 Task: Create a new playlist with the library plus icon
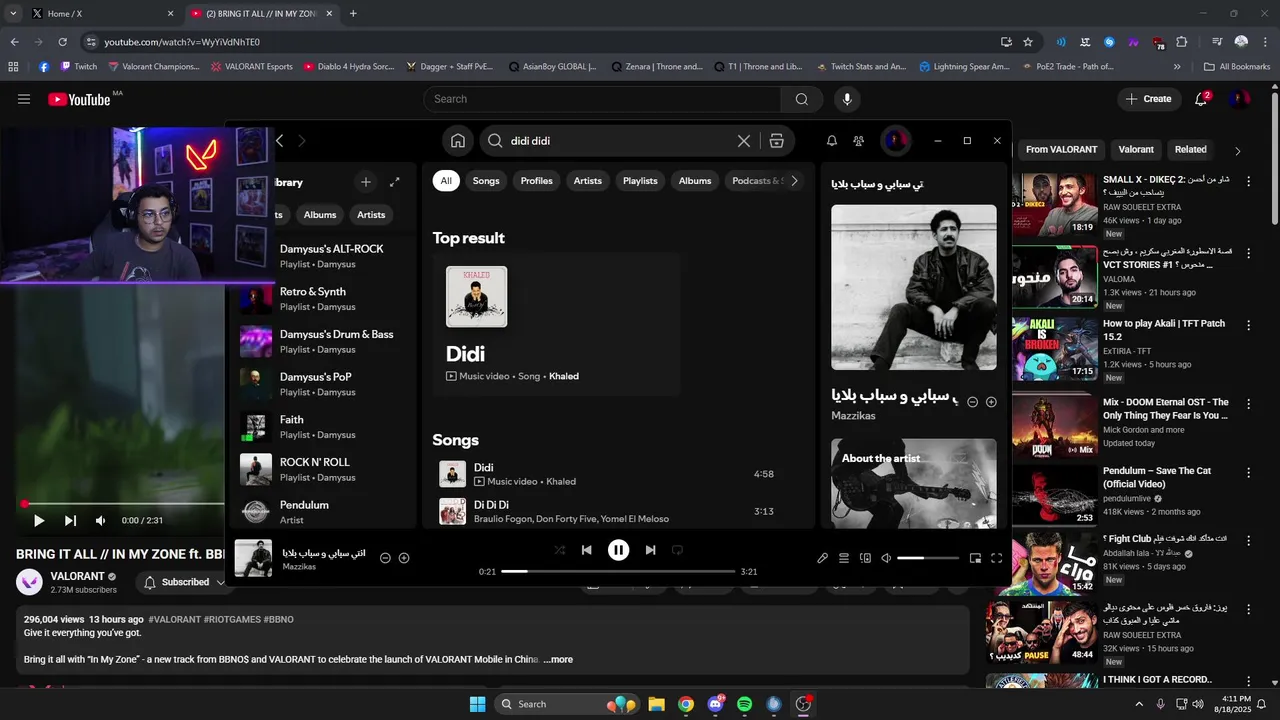point(366,182)
